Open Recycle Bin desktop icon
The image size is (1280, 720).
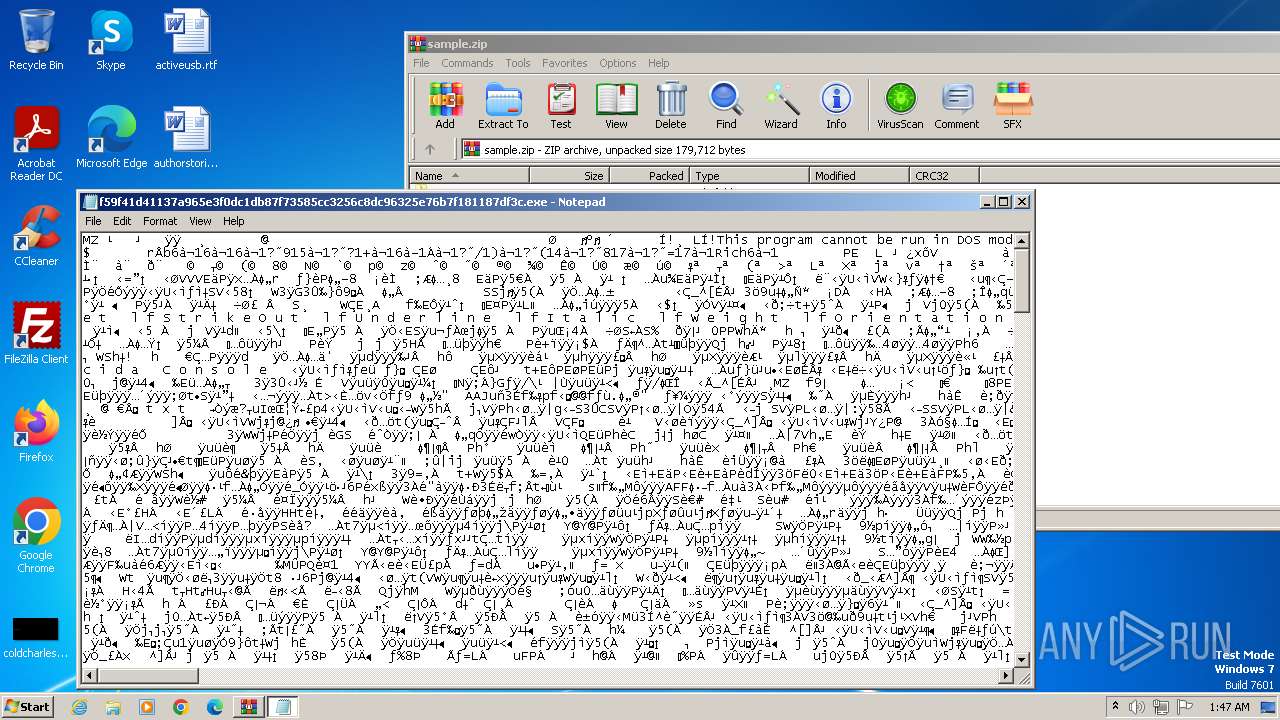36,40
